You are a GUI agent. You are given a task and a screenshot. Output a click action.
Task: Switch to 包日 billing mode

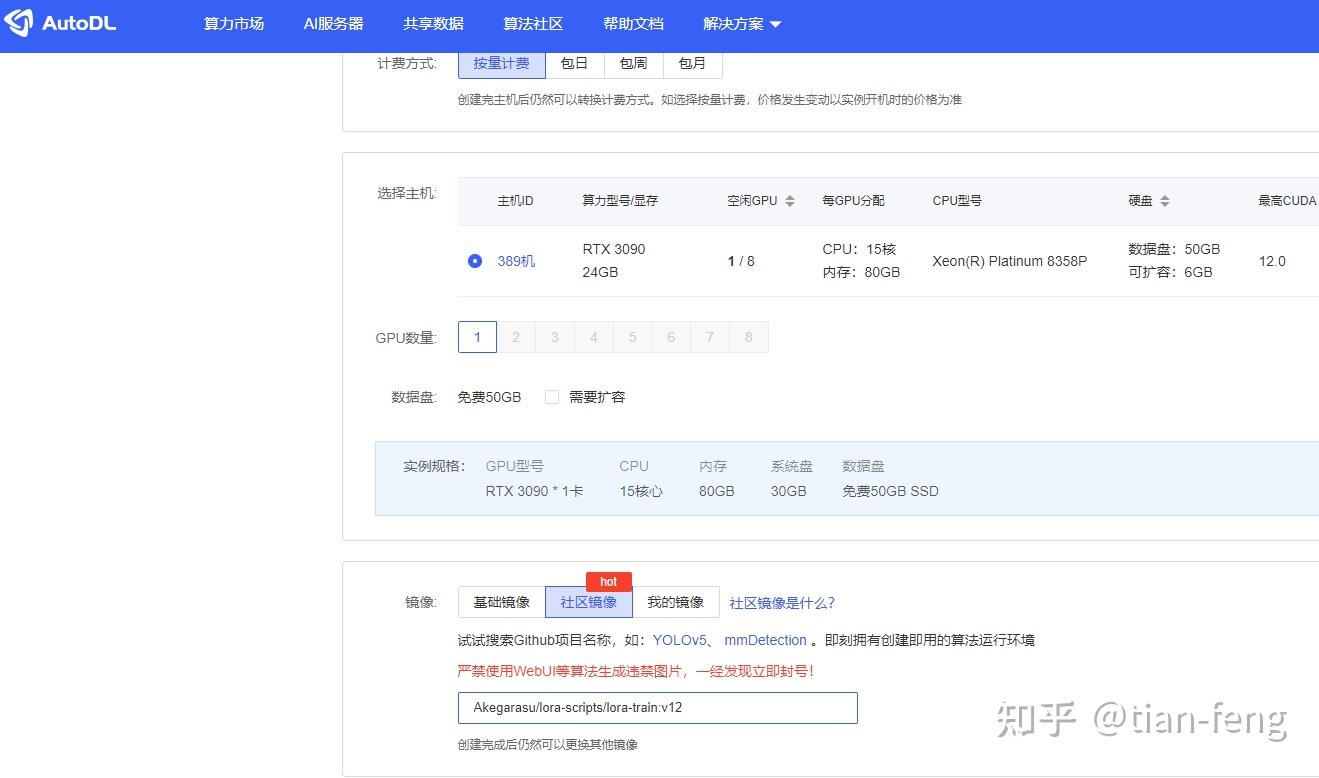click(x=574, y=62)
